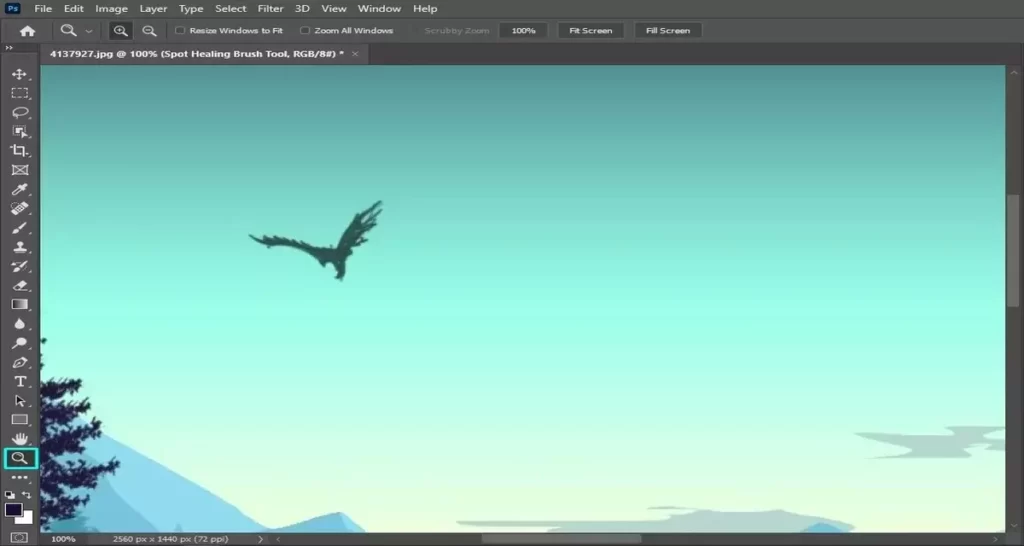Choose the Zoom In mode icon

(120, 31)
